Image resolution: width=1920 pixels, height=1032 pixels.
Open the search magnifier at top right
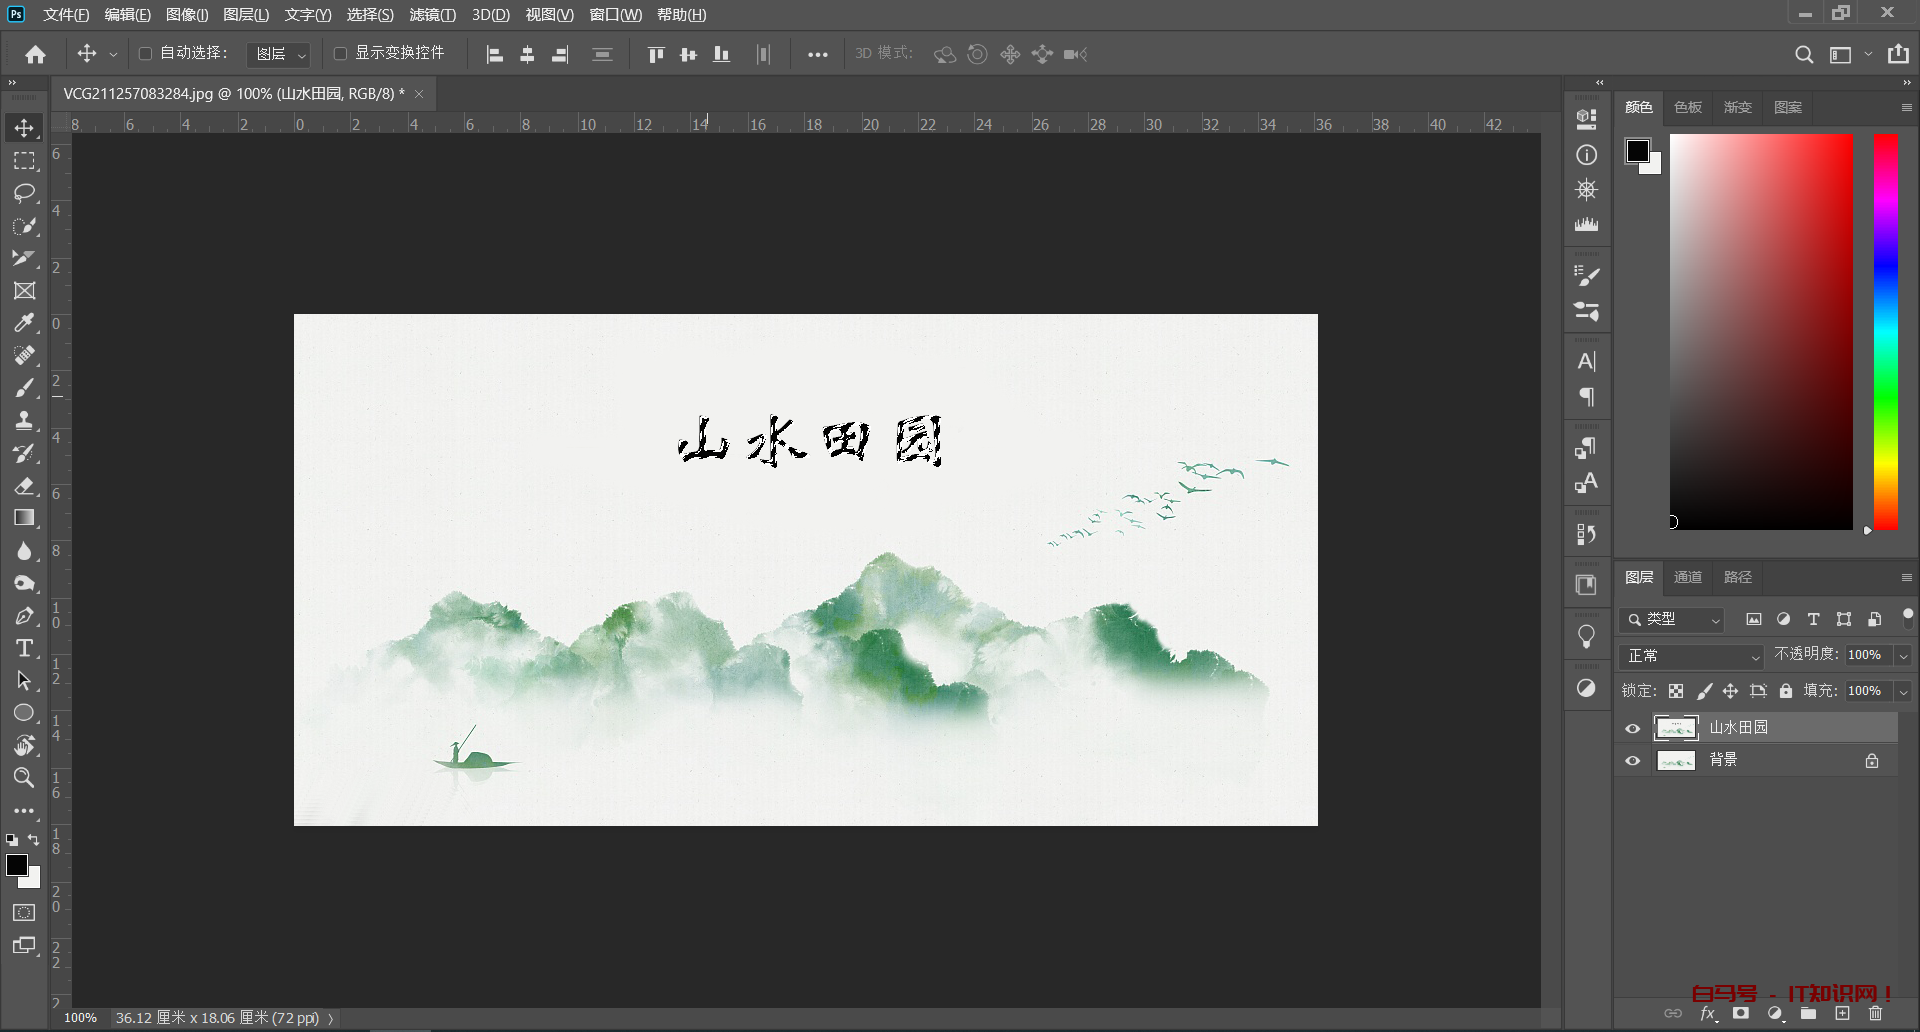click(1804, 54)
